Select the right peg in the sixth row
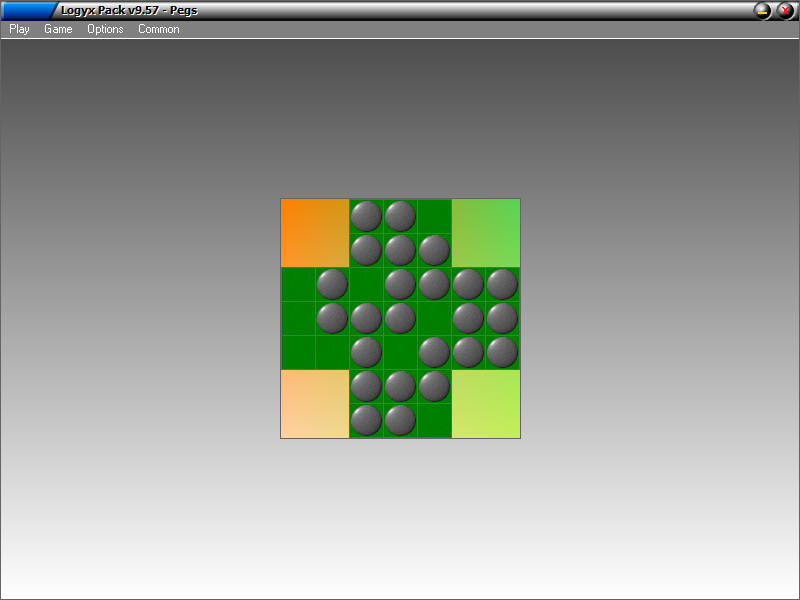Screen dimensions: 800x600 [x=435, y=387]
